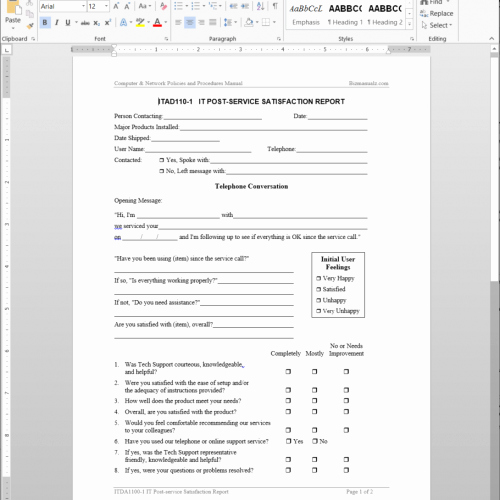Center the paragraph text
500x500 pixels.
pos(190,22)
